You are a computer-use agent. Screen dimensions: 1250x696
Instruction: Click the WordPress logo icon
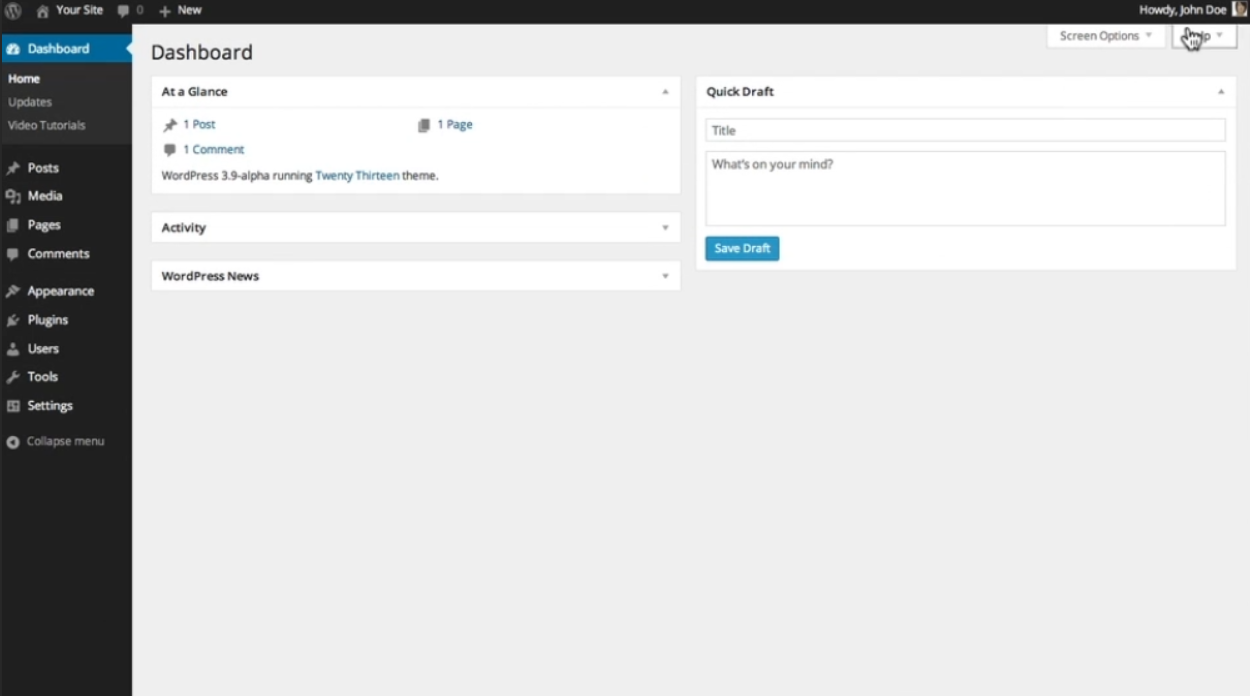coord(13,10)
